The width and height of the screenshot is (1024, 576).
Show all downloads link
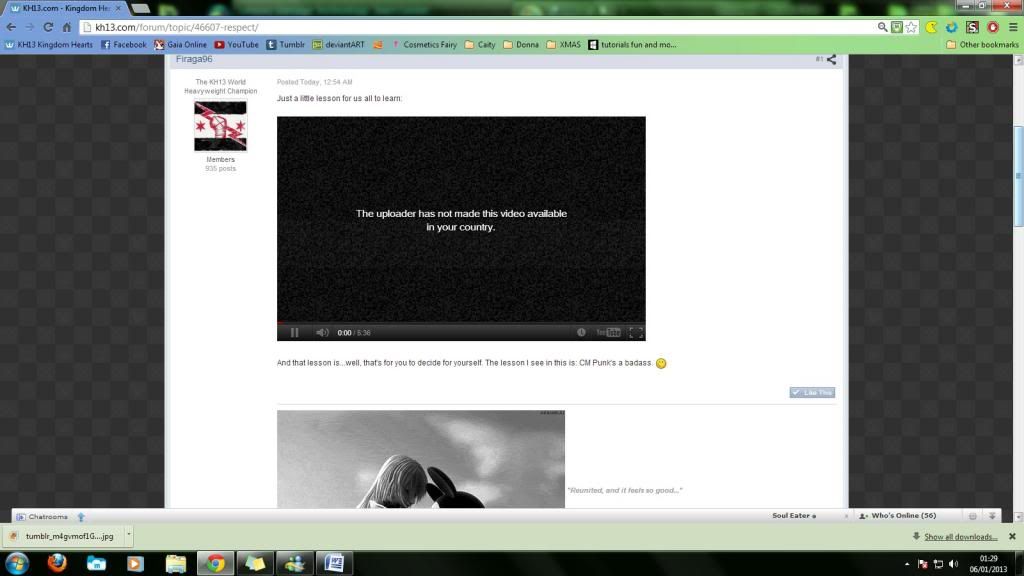click(x=959, y=537)
